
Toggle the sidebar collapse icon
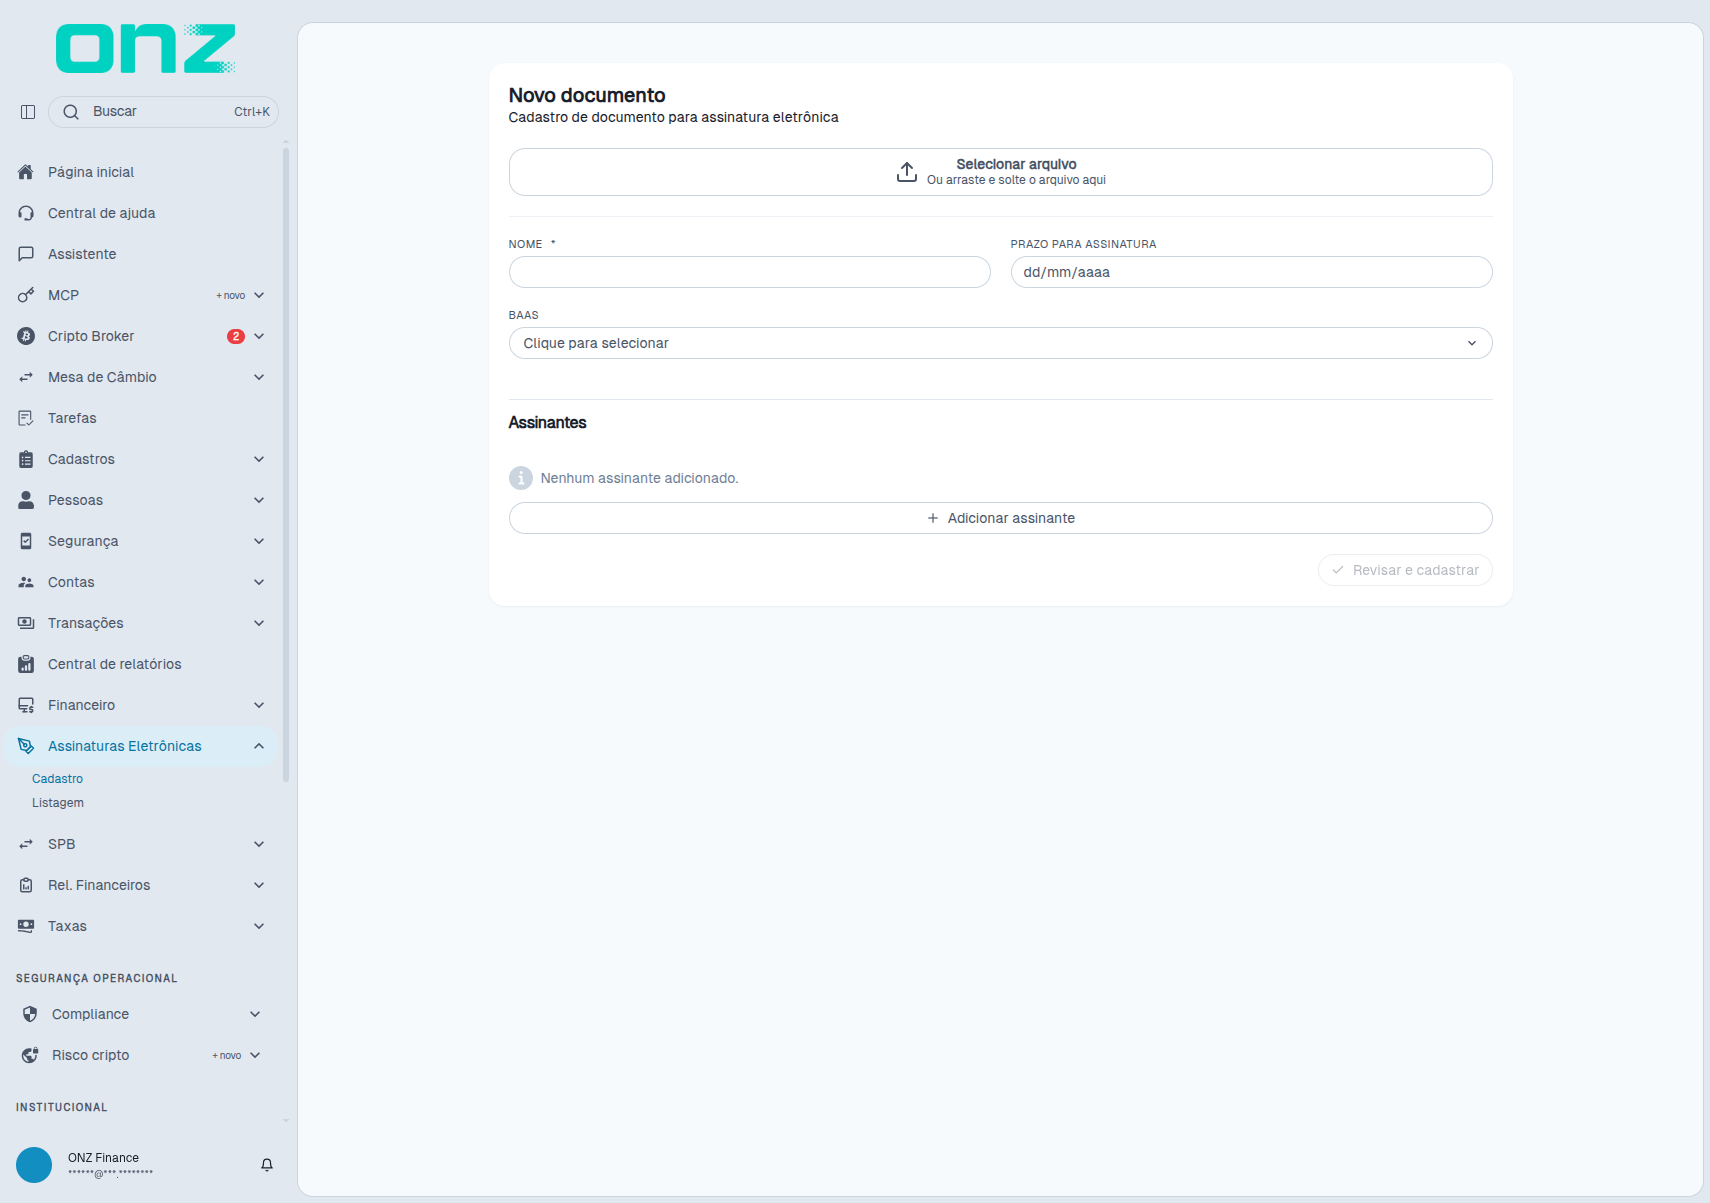(x=28, y=112)
